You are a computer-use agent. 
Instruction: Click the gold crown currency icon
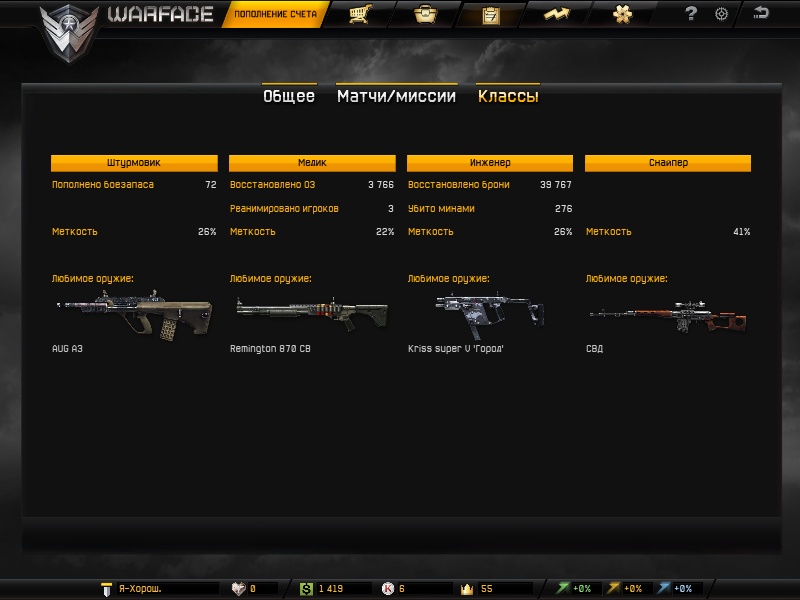tap(467, 589)
